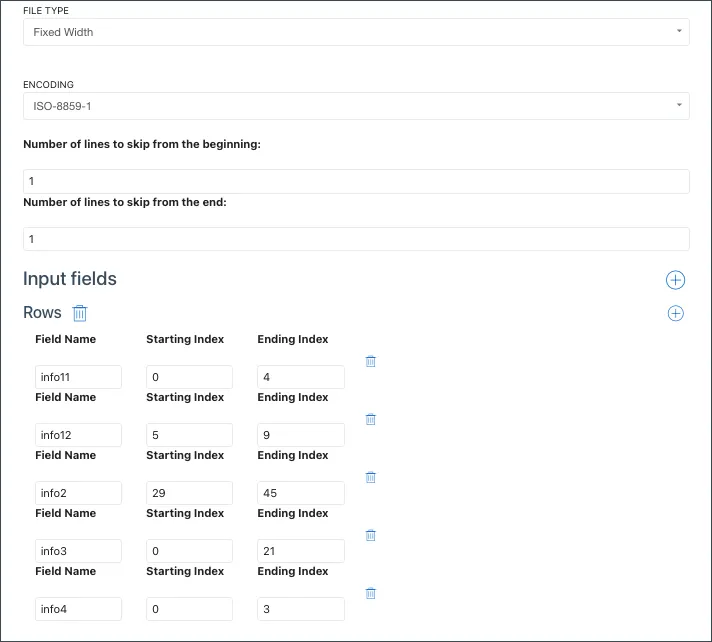Add a new row with Rows plus icon

pyautogui.click(x=675, y=313)
